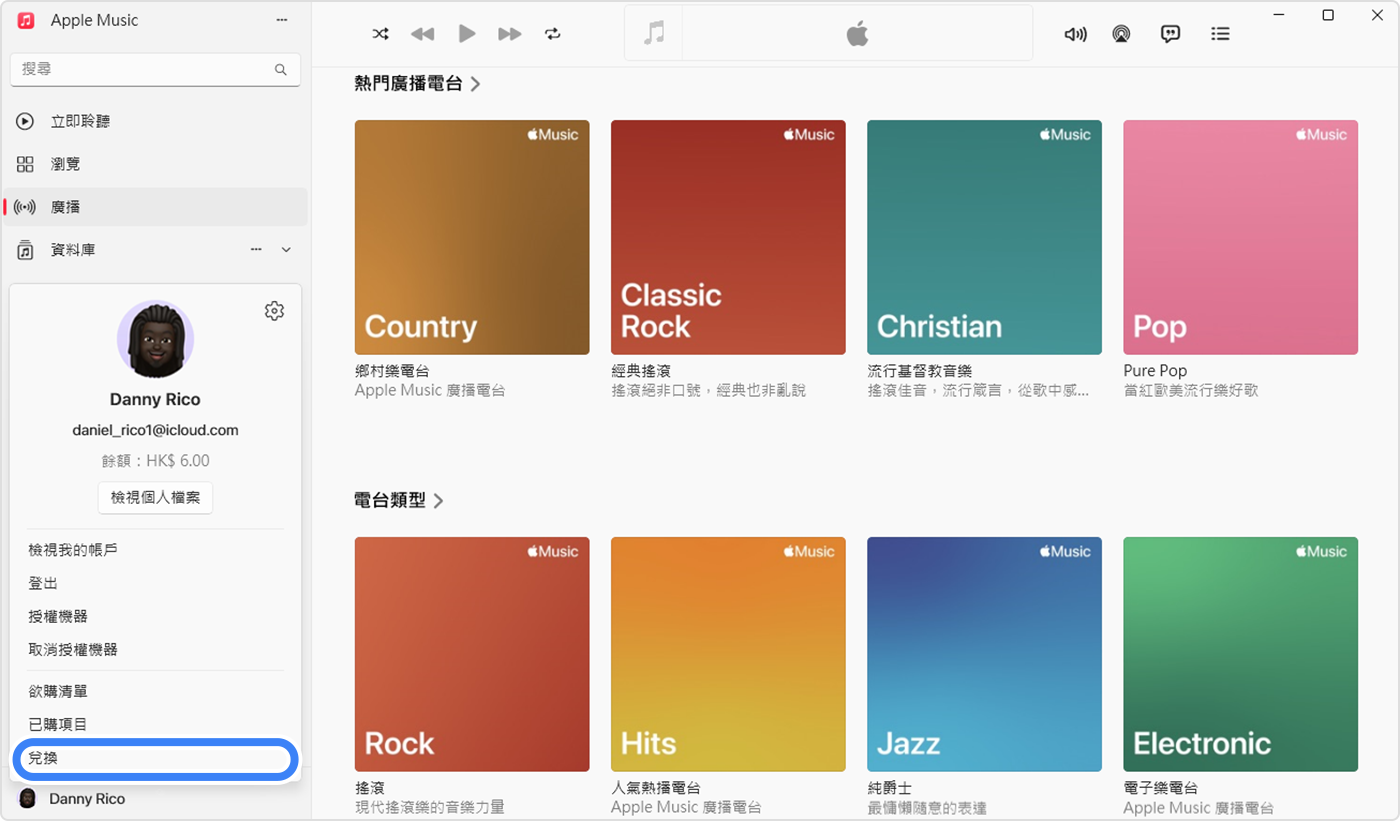Screen dimensions: 1400x822
Task: Click the balance 餘額：HK$ 6.00
Action: (x=155, y=461)
